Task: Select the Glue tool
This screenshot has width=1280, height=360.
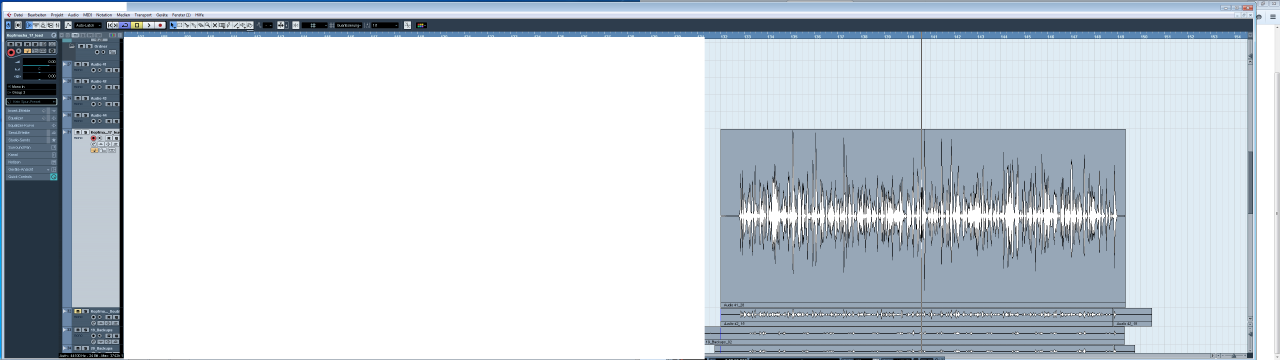Action: coord(194,25)
